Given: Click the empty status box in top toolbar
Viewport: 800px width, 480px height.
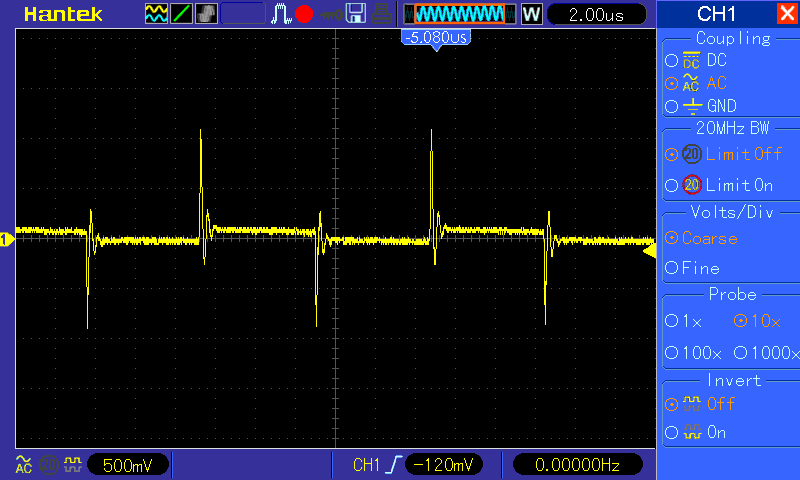Looking at the screenshot, I should (243, 14).
